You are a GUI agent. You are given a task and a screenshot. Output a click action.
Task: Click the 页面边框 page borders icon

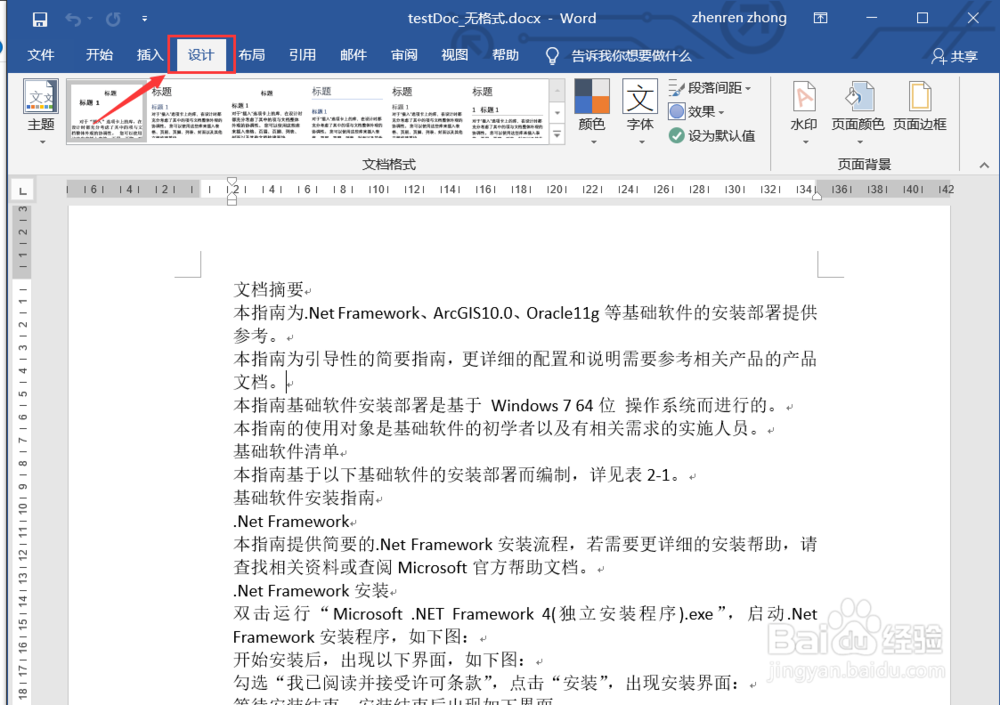coord(919,107)
